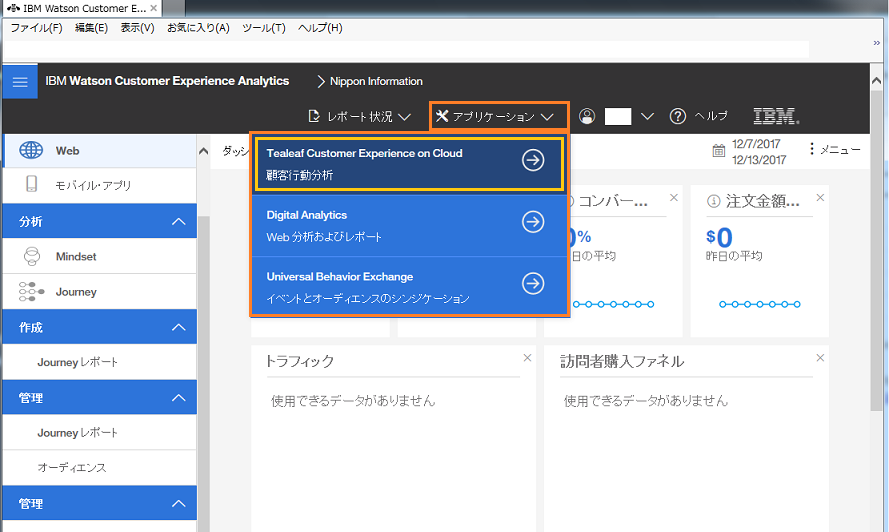Open ファイル(F) menu
Screen dimensions: 889x532
36,28
